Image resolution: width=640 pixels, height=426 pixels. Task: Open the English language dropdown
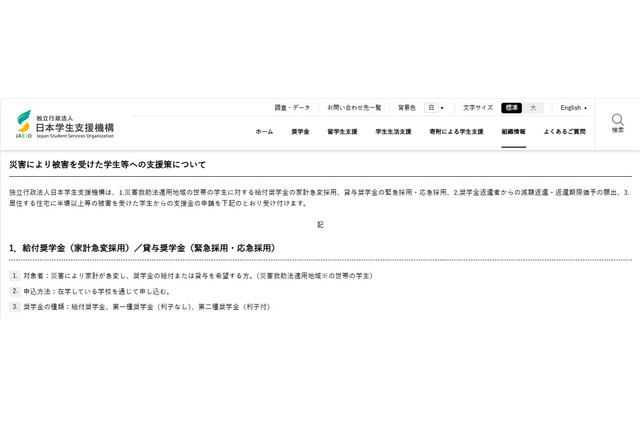573,108
